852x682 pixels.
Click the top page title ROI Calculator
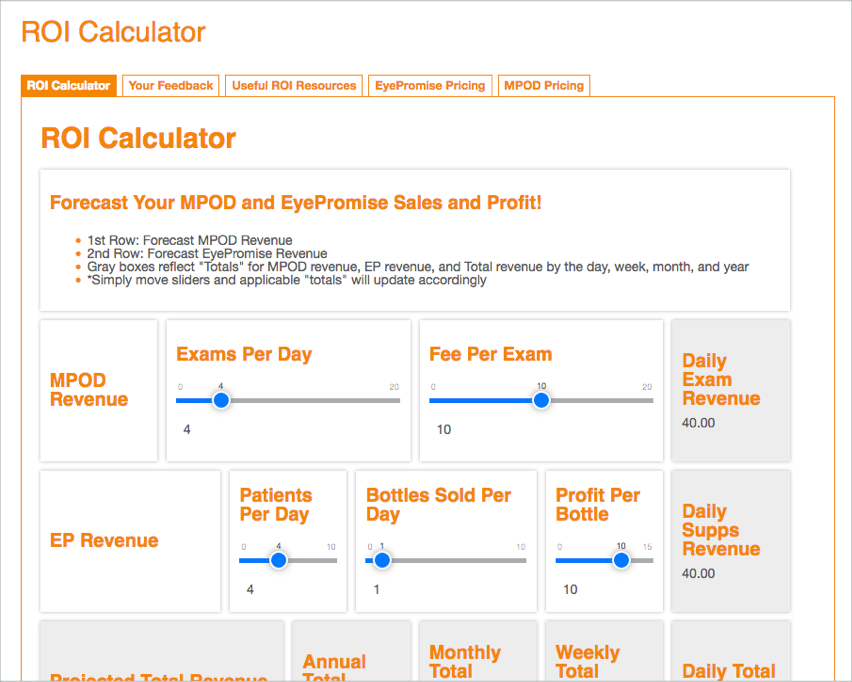click(113, 32)
